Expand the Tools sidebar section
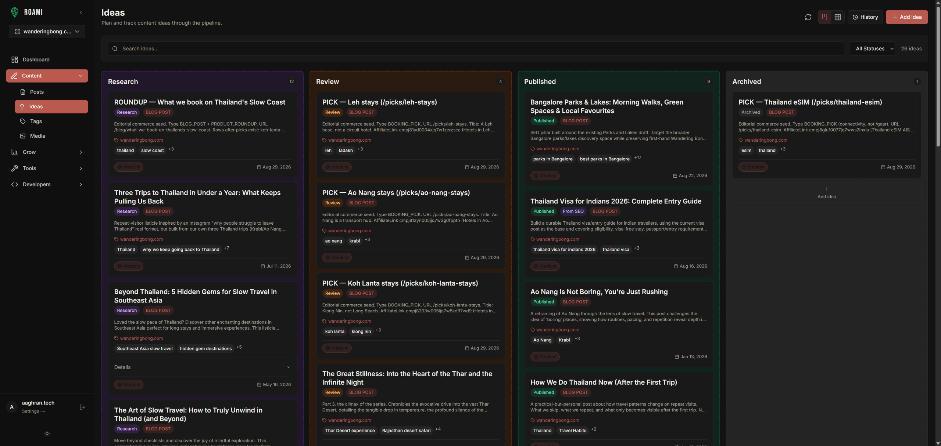 (47, 168)
